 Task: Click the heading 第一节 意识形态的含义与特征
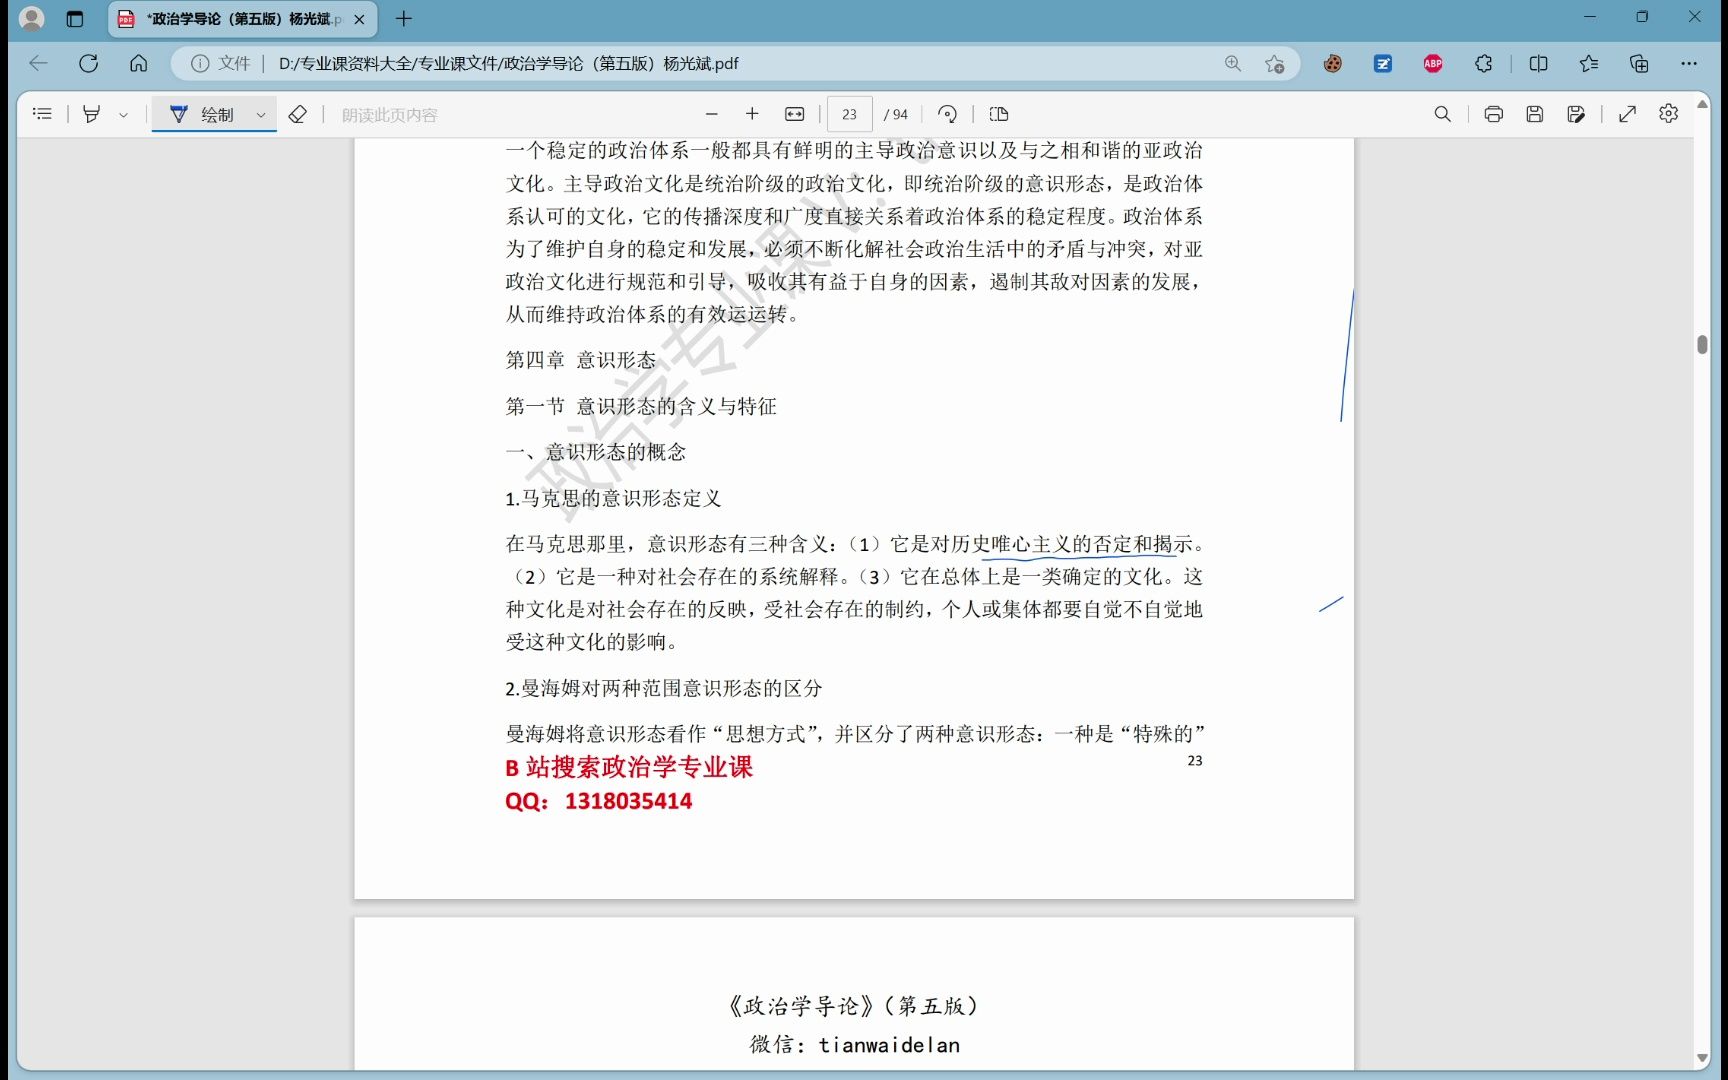tap(641, 406)
